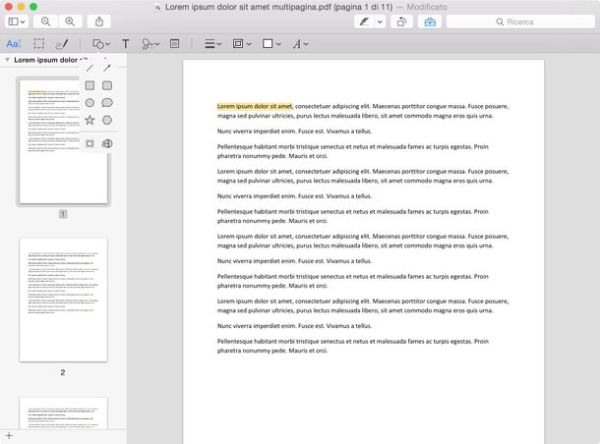Choose the mask highlight tool in popup

[x=90, y=144]
